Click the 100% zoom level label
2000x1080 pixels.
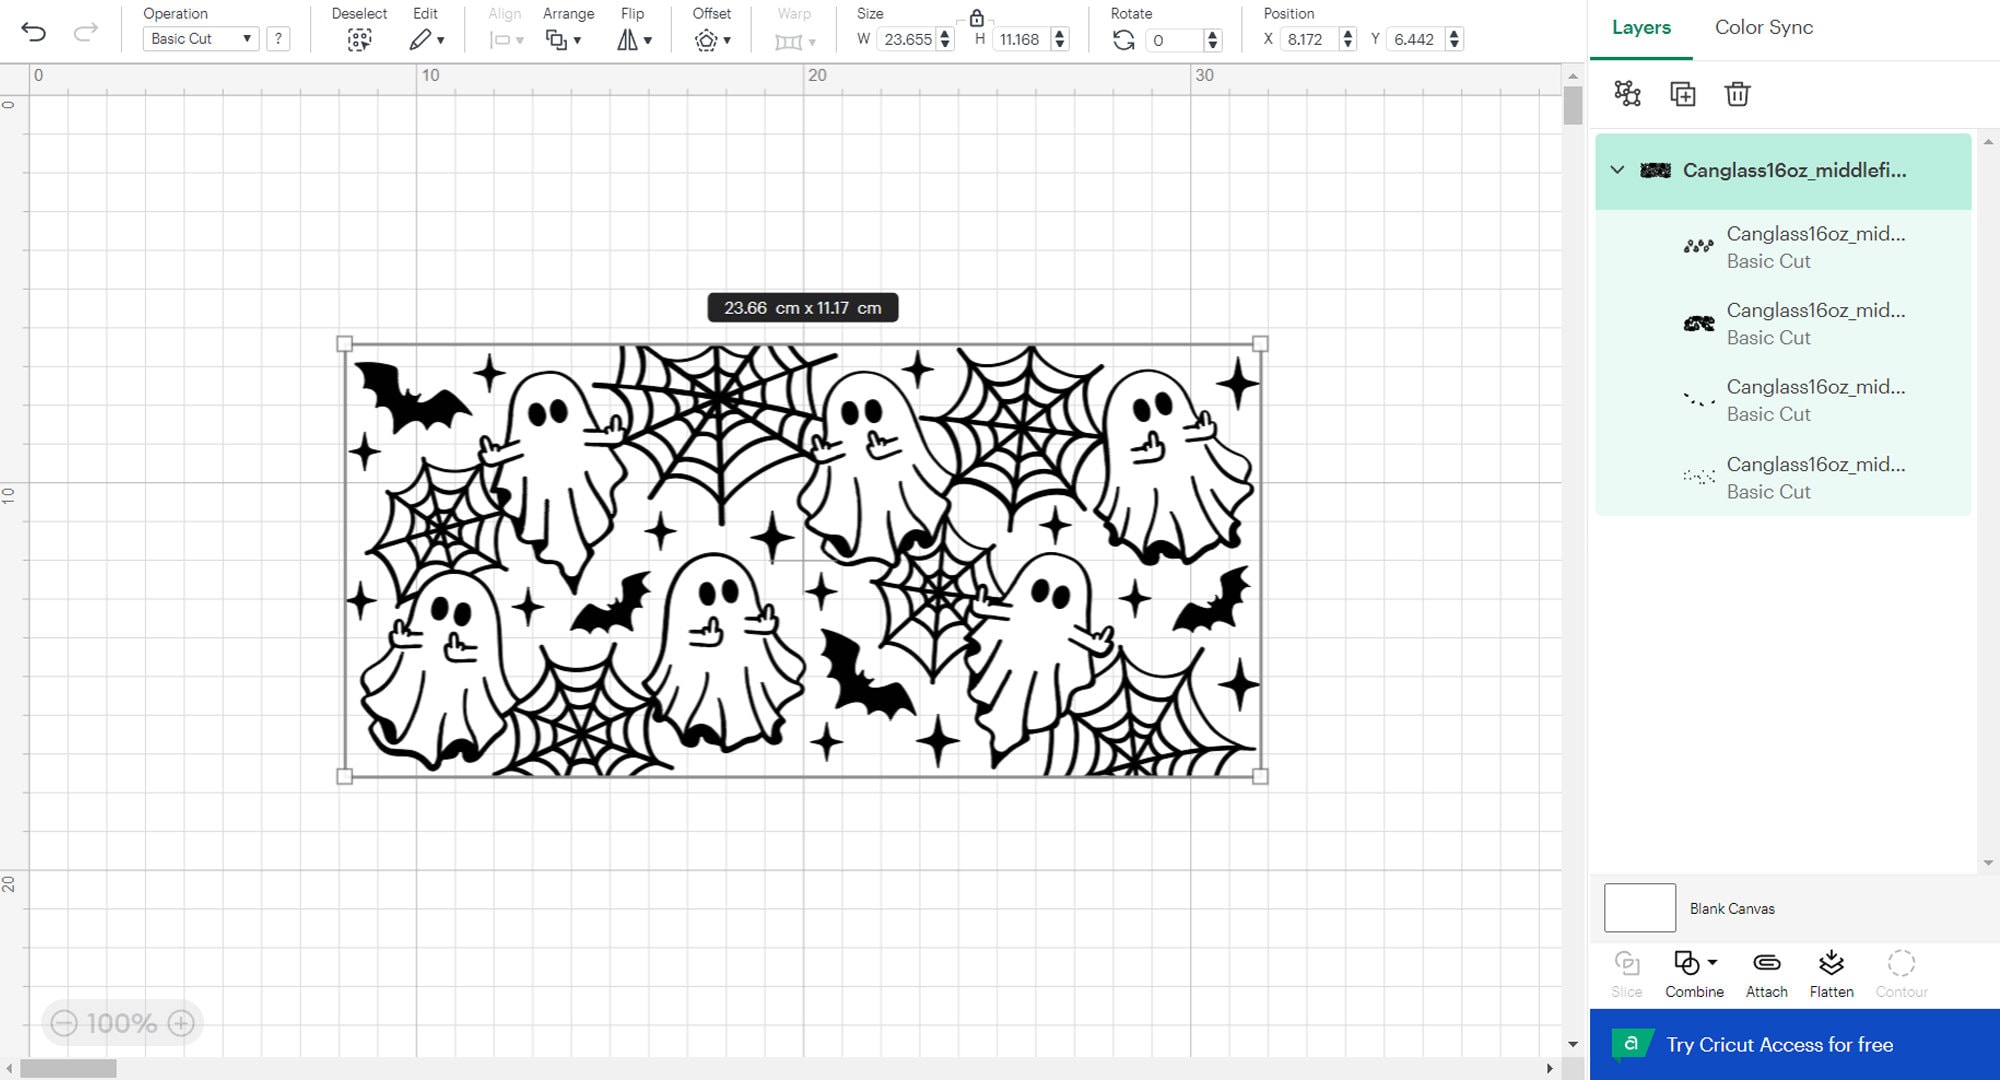click(122, 1023)
